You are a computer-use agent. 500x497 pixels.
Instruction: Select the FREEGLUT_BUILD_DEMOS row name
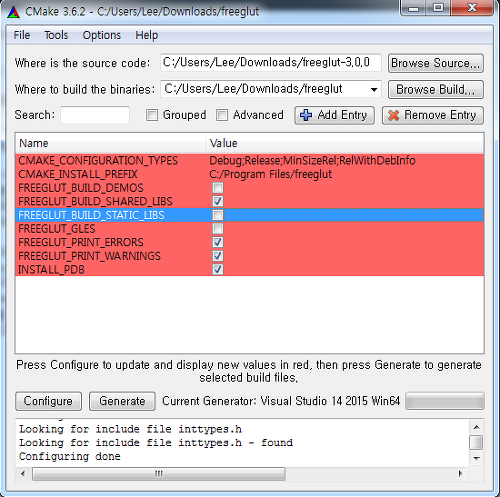[81, 188]
